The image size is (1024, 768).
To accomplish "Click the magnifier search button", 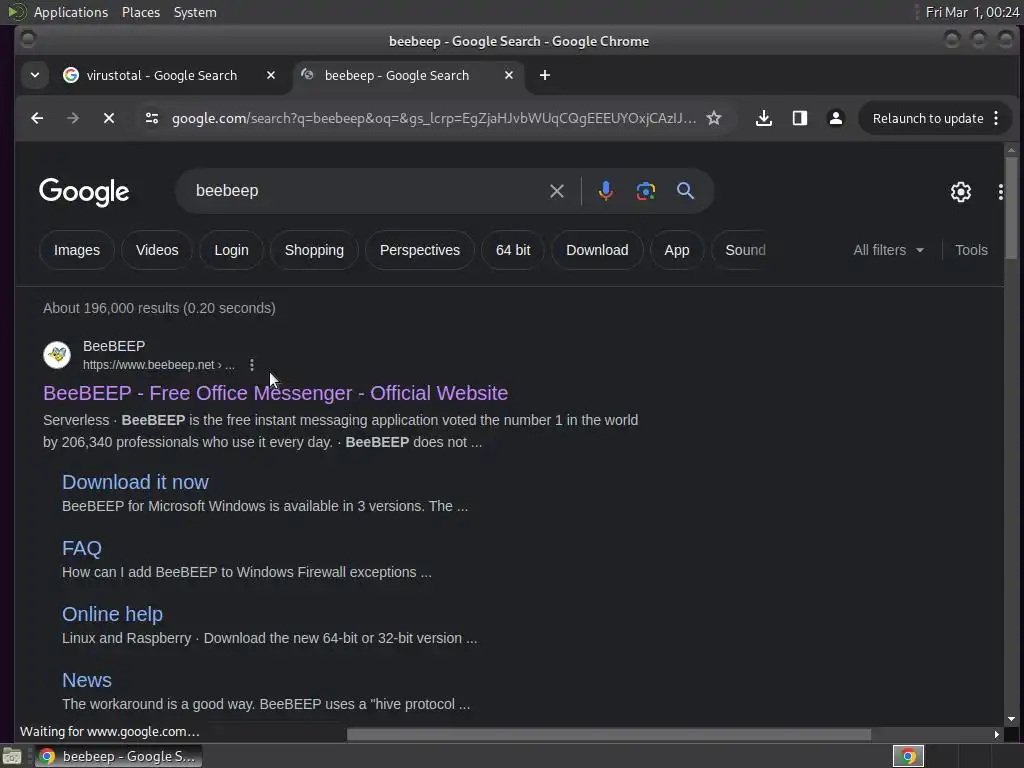I will [685, 191].
